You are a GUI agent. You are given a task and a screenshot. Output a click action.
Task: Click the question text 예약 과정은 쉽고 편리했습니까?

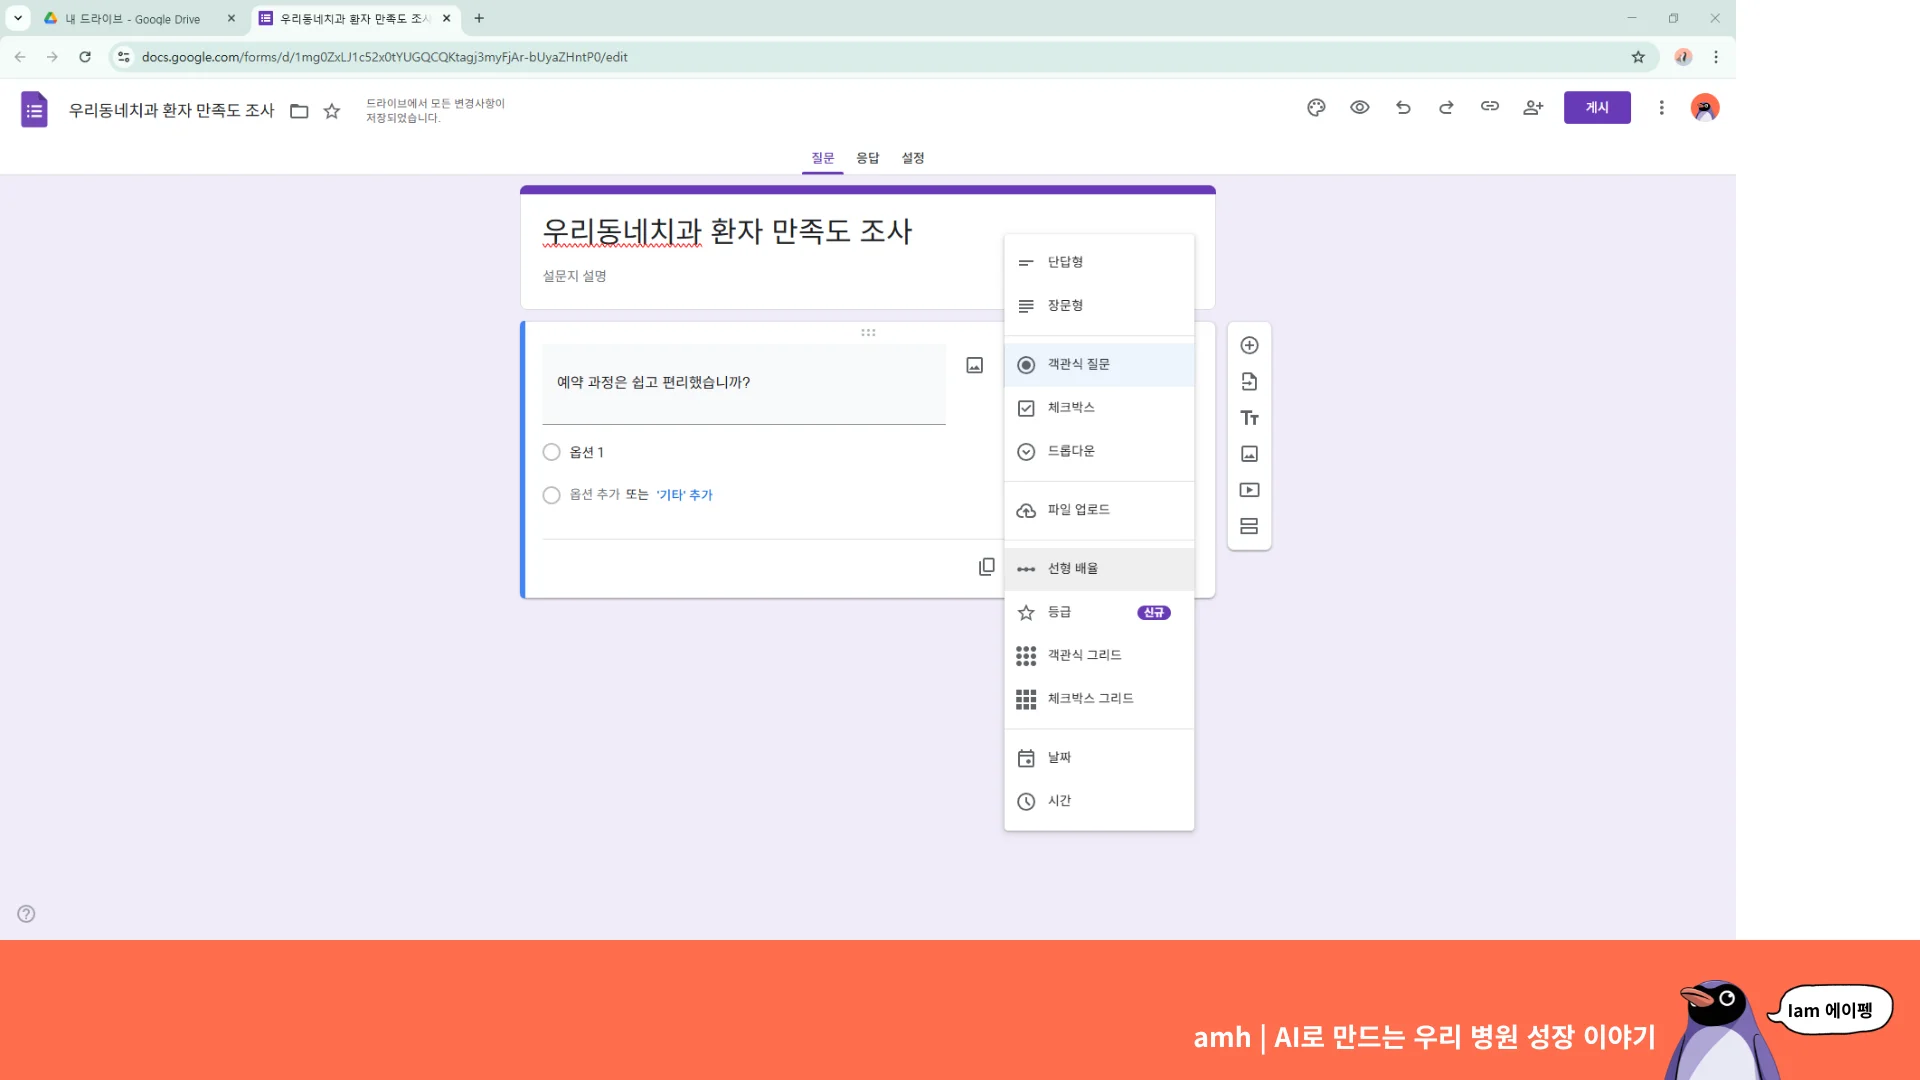[654, 382]
